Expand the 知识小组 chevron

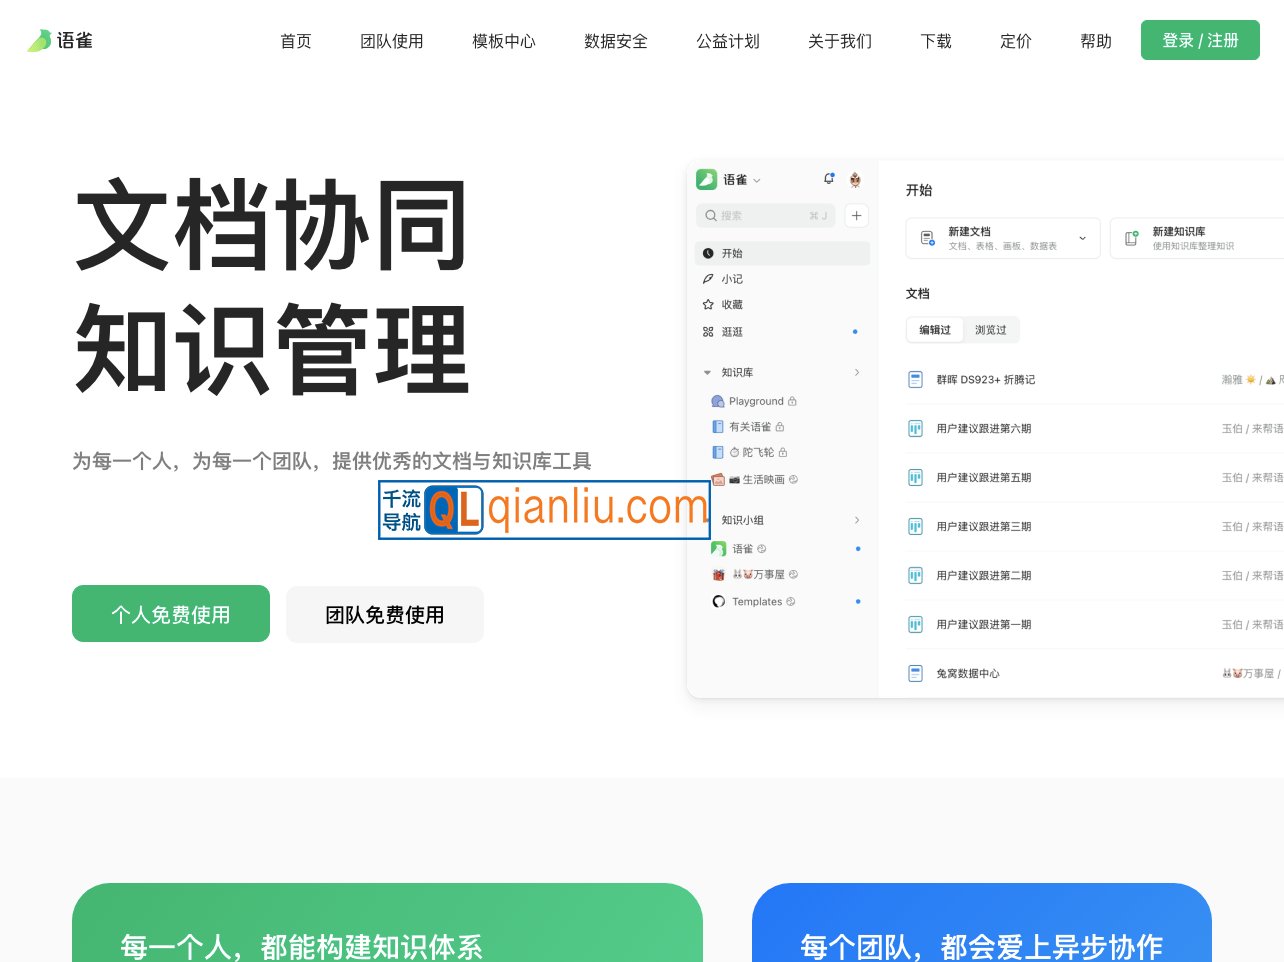856,520
